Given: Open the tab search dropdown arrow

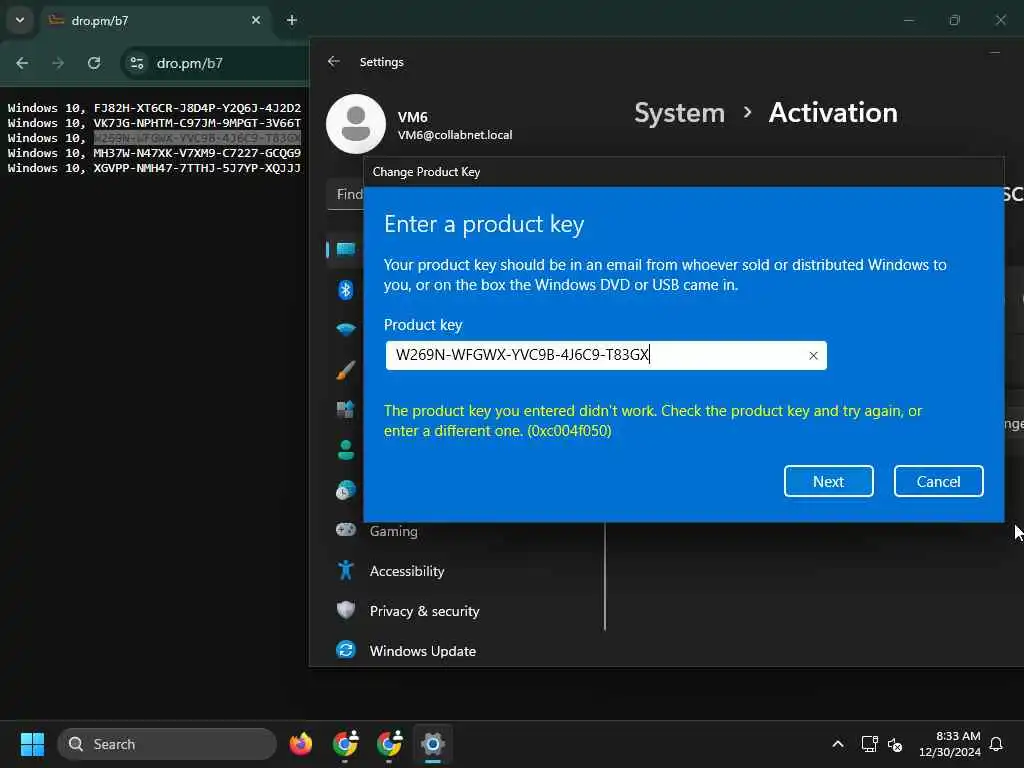Looking at the screenshot, I should pos(20,20).
